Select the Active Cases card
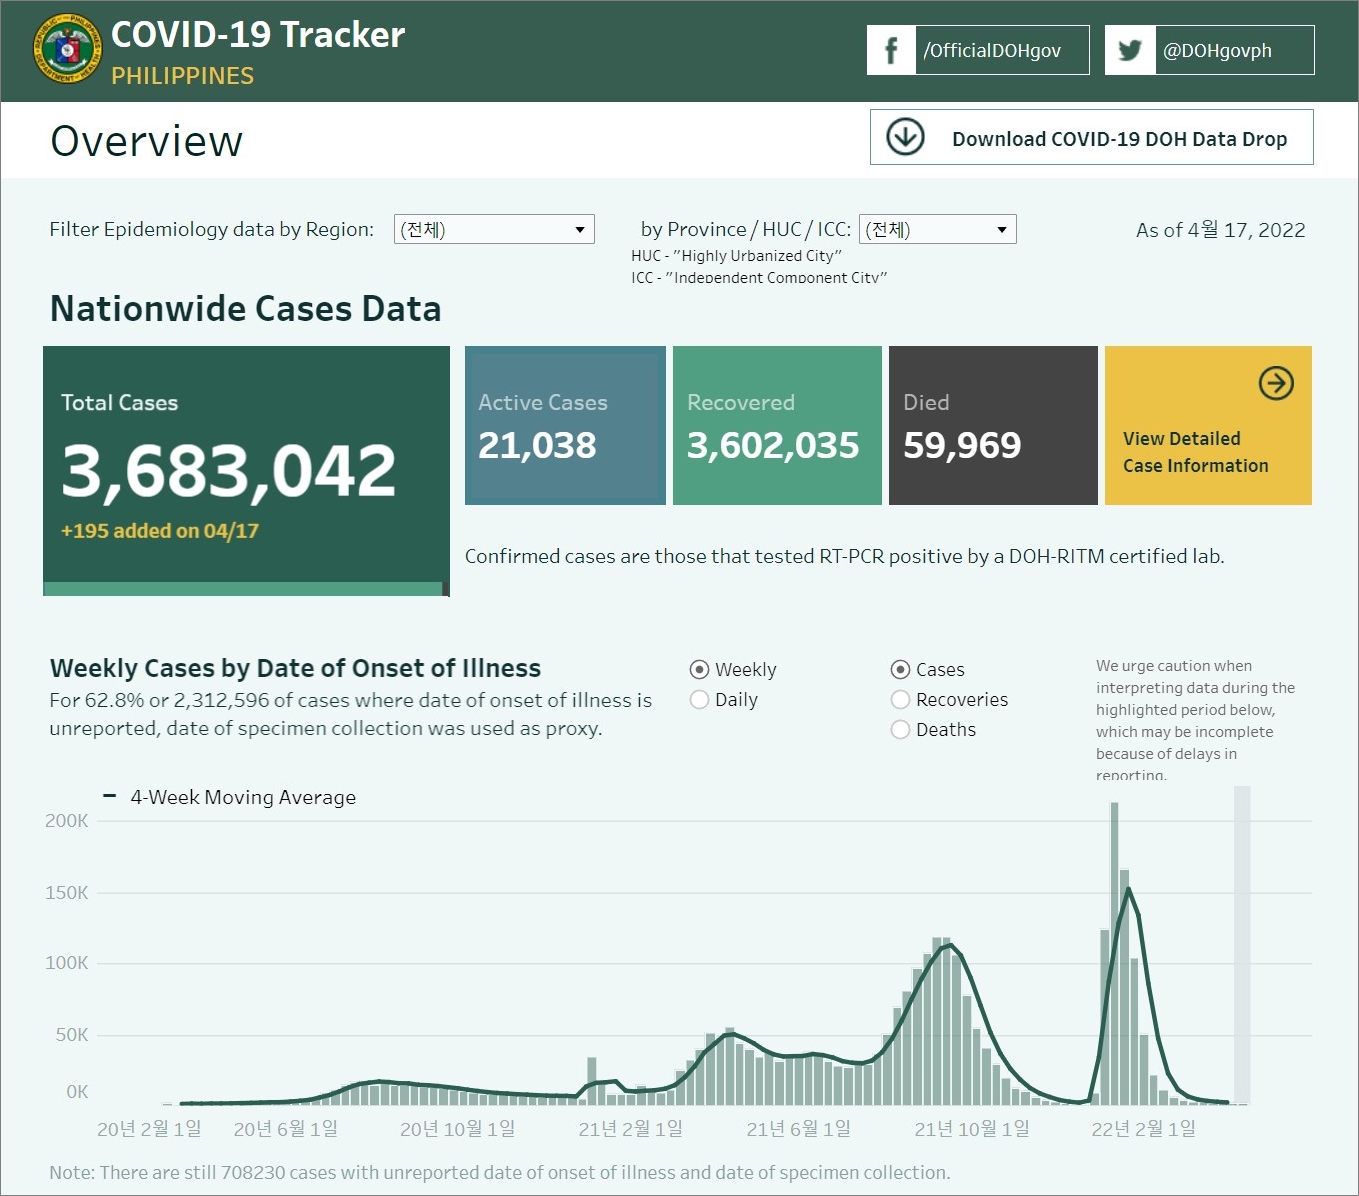This screenshot has height=1196, width=1359. tap(565, 426)
